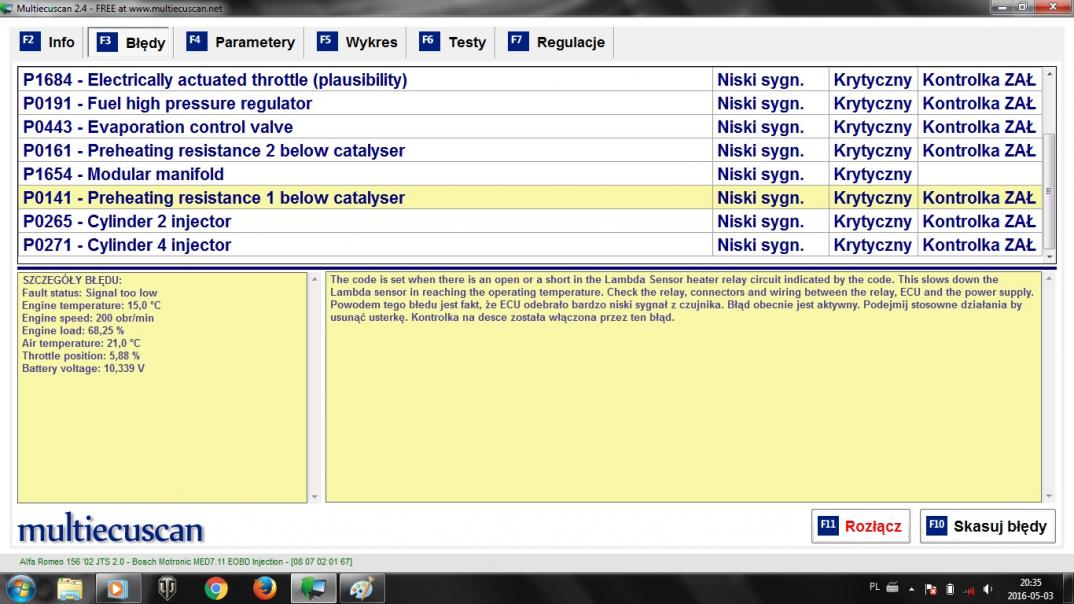Open File Explorer from the taskbar

[x=70, y=589]
